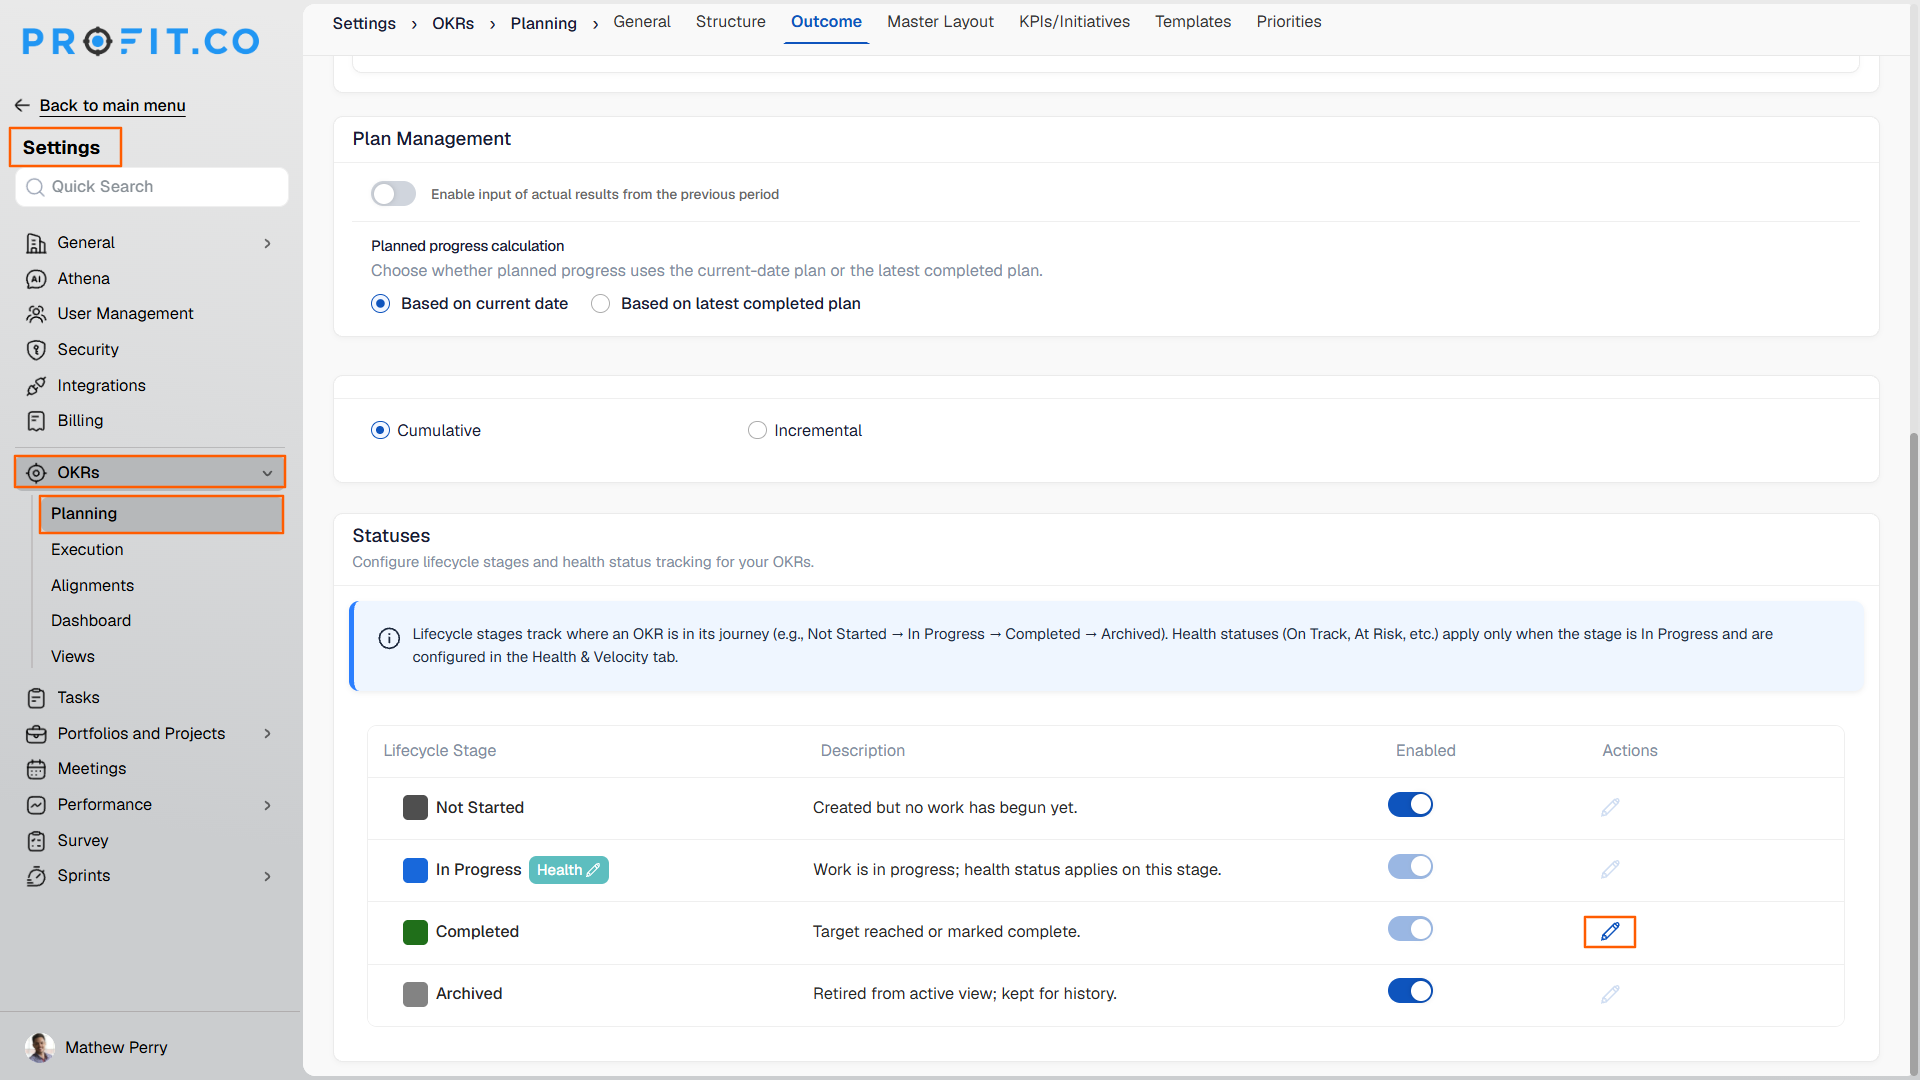The height and width of the screenshot is (1080, 1920).
Task: Expand the General sidebar chevron
Action: (x=267, y=243)
